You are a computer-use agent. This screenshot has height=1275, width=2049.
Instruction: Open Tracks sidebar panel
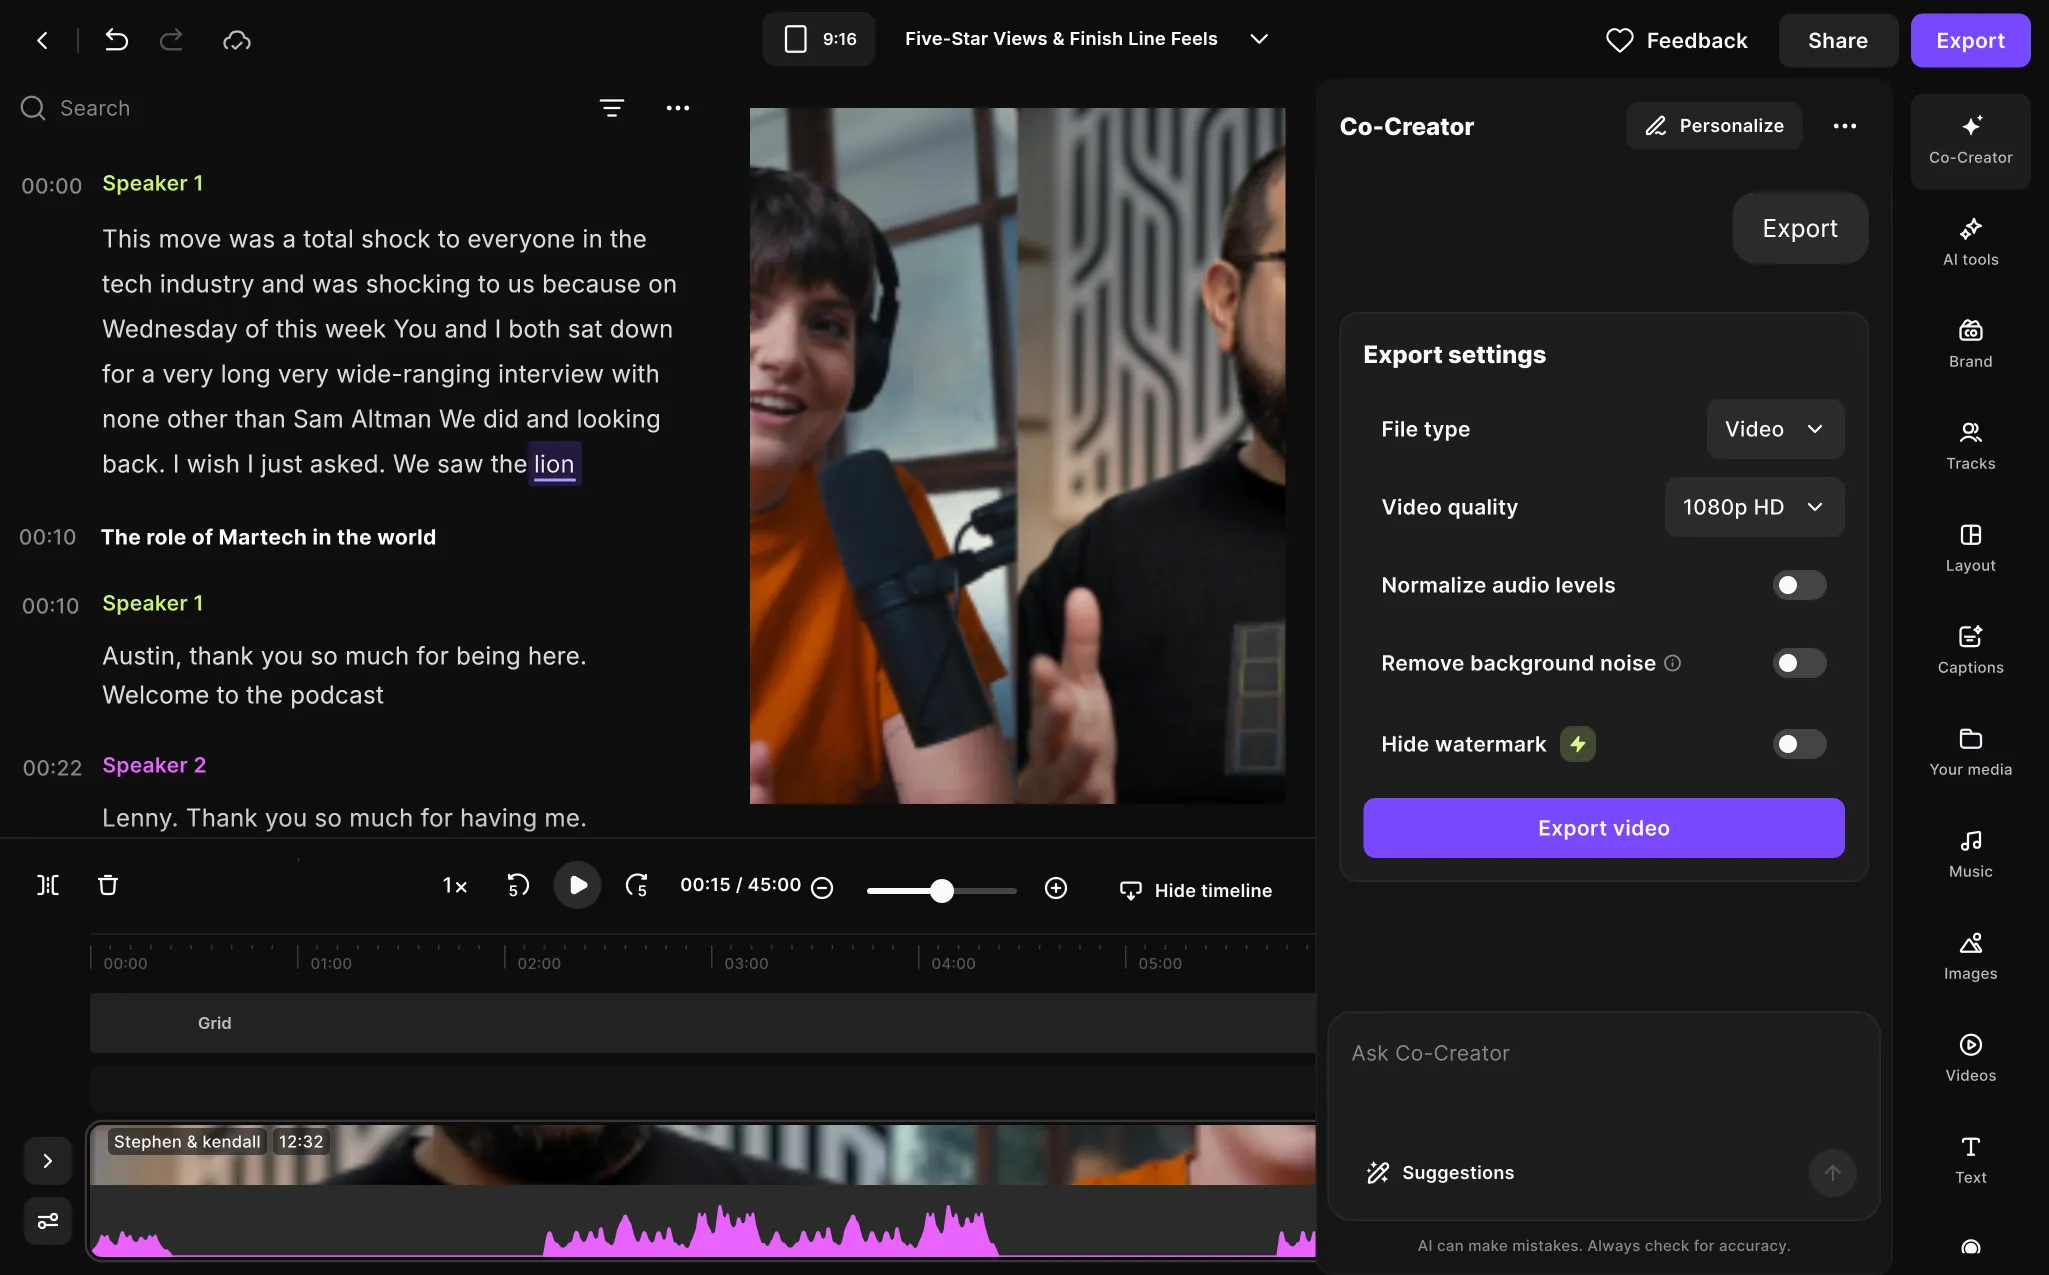coord(1970,446)
